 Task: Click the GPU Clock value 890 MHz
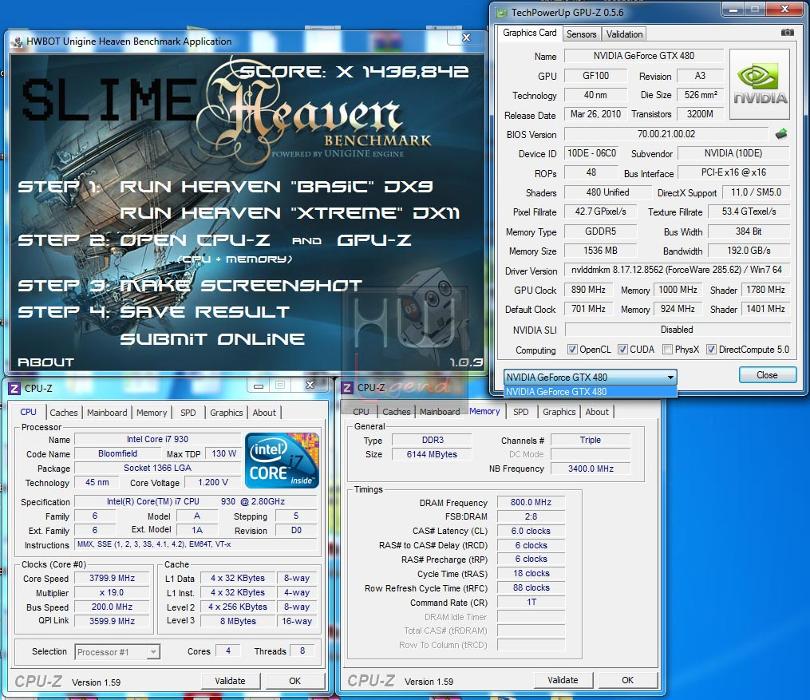click(588, 290)
